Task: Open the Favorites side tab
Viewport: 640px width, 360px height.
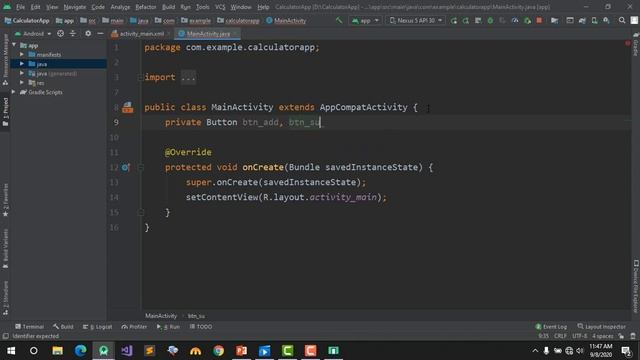Action: tap(5, 200)
